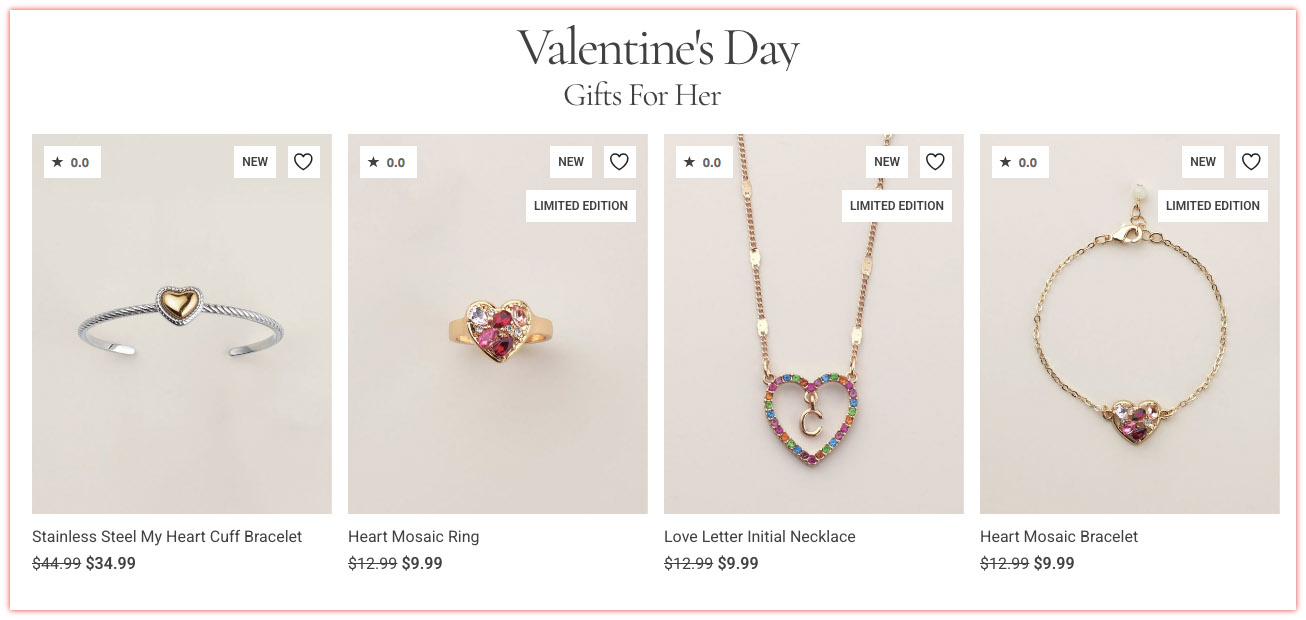Open the Stainless Steel My Heart Cuff Bracelet page
Viewport: 1306px width, 620px height.
pos(167,536)
